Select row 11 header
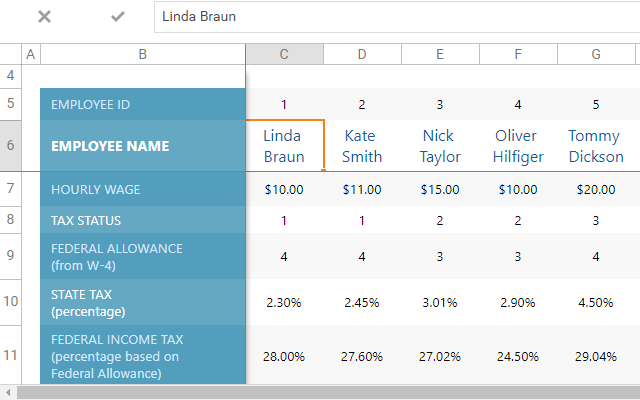Viewport: 640px width, 400px height. pyautogui.click(x=10, y=356)
